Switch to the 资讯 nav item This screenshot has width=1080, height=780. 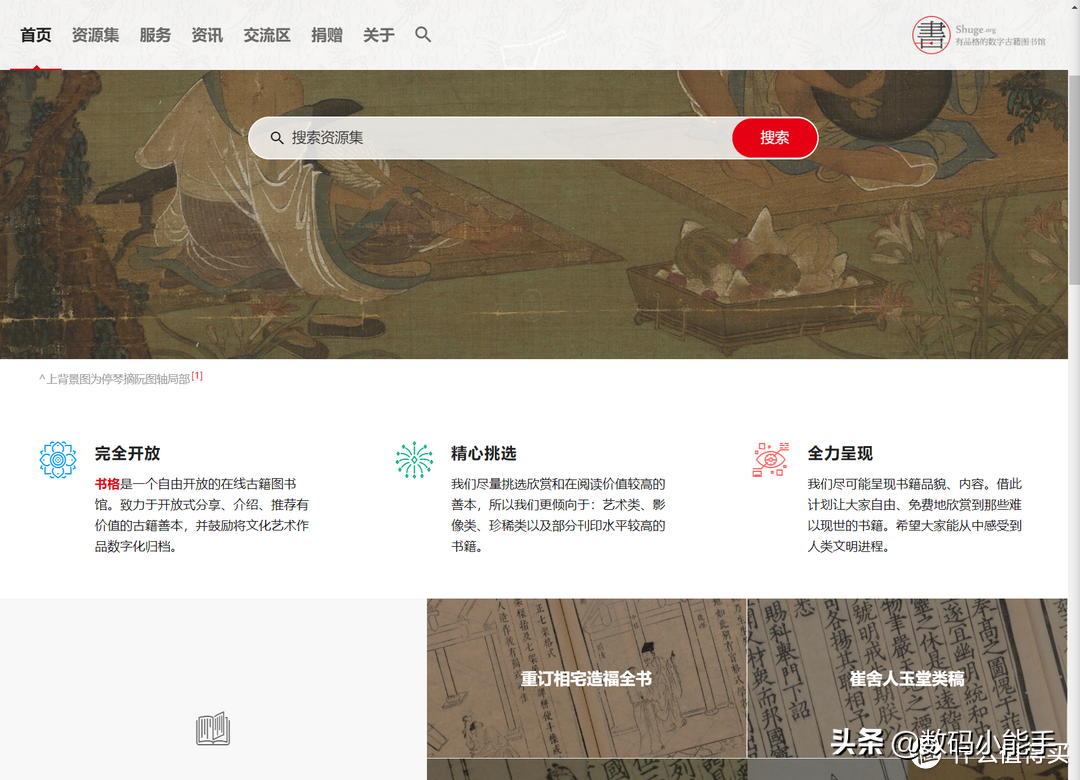206,34
